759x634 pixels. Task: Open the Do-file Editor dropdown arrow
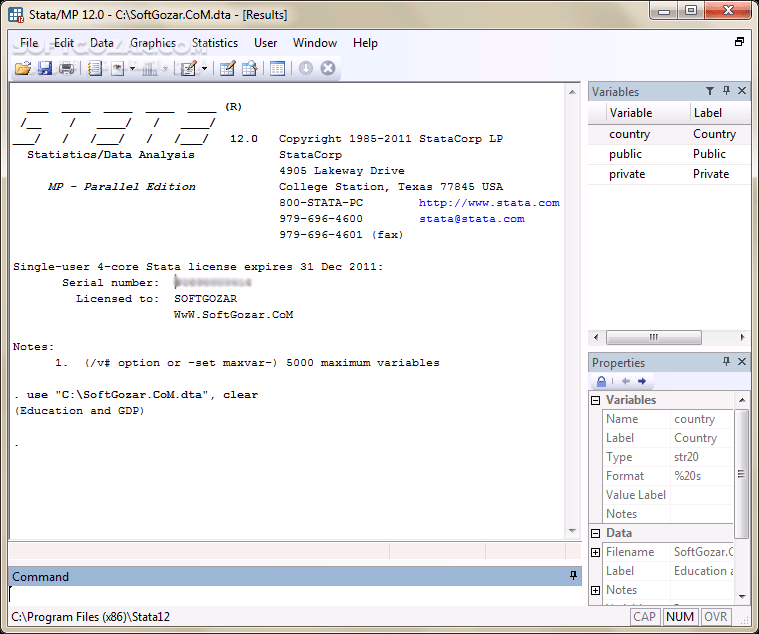click(204, 68)
